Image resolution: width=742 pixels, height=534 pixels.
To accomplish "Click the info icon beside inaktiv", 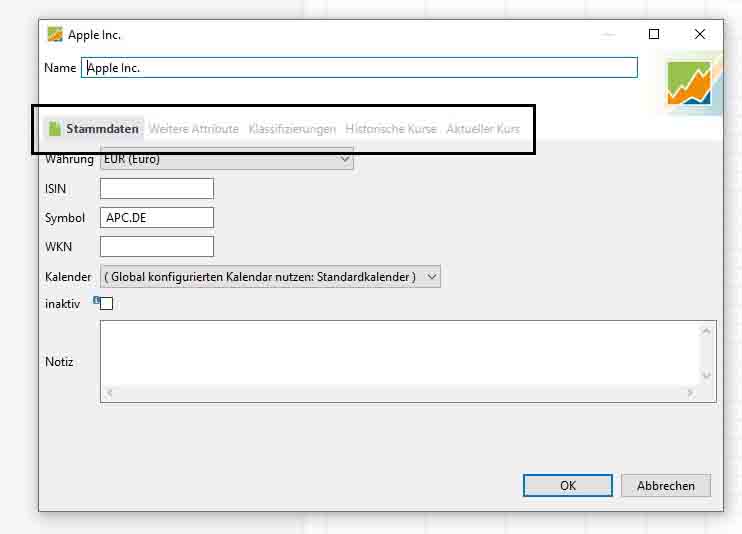I will [96, 300].
